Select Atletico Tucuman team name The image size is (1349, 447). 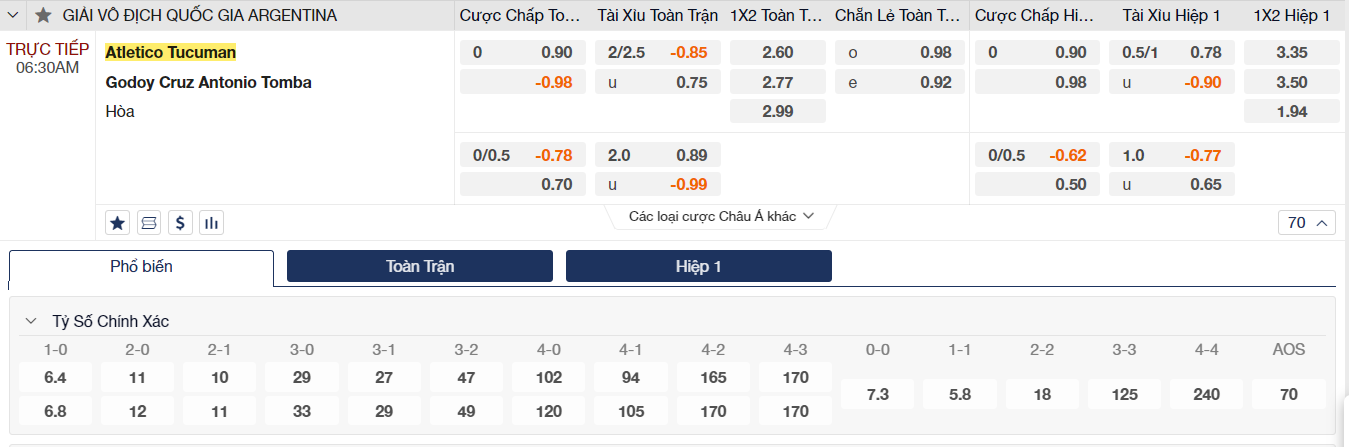pos(171,52)
